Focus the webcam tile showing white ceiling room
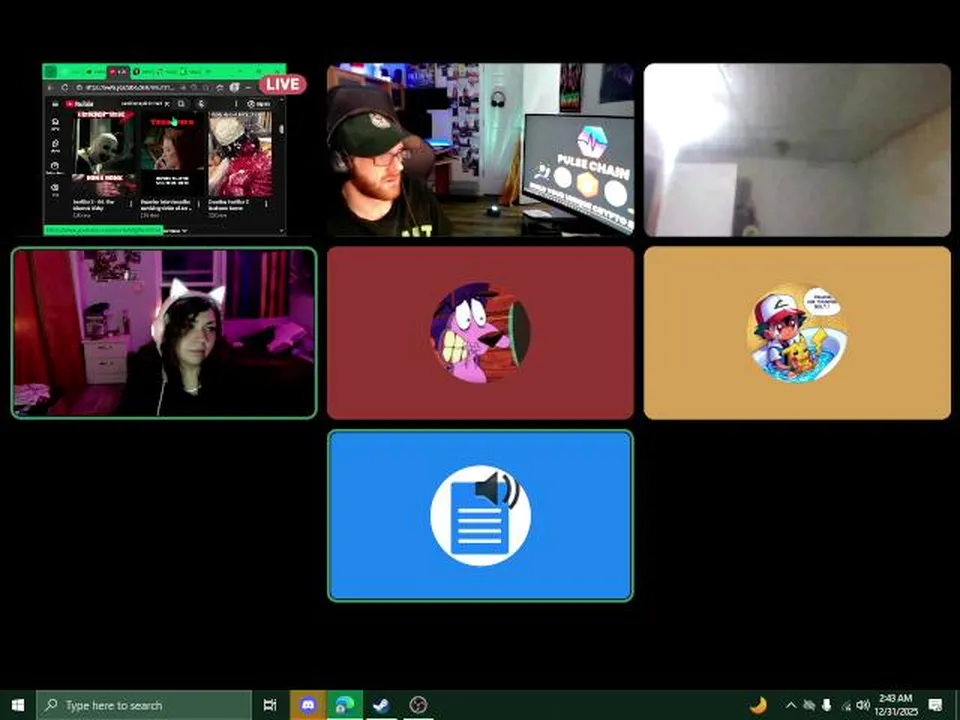 click(x=797, y=149)
